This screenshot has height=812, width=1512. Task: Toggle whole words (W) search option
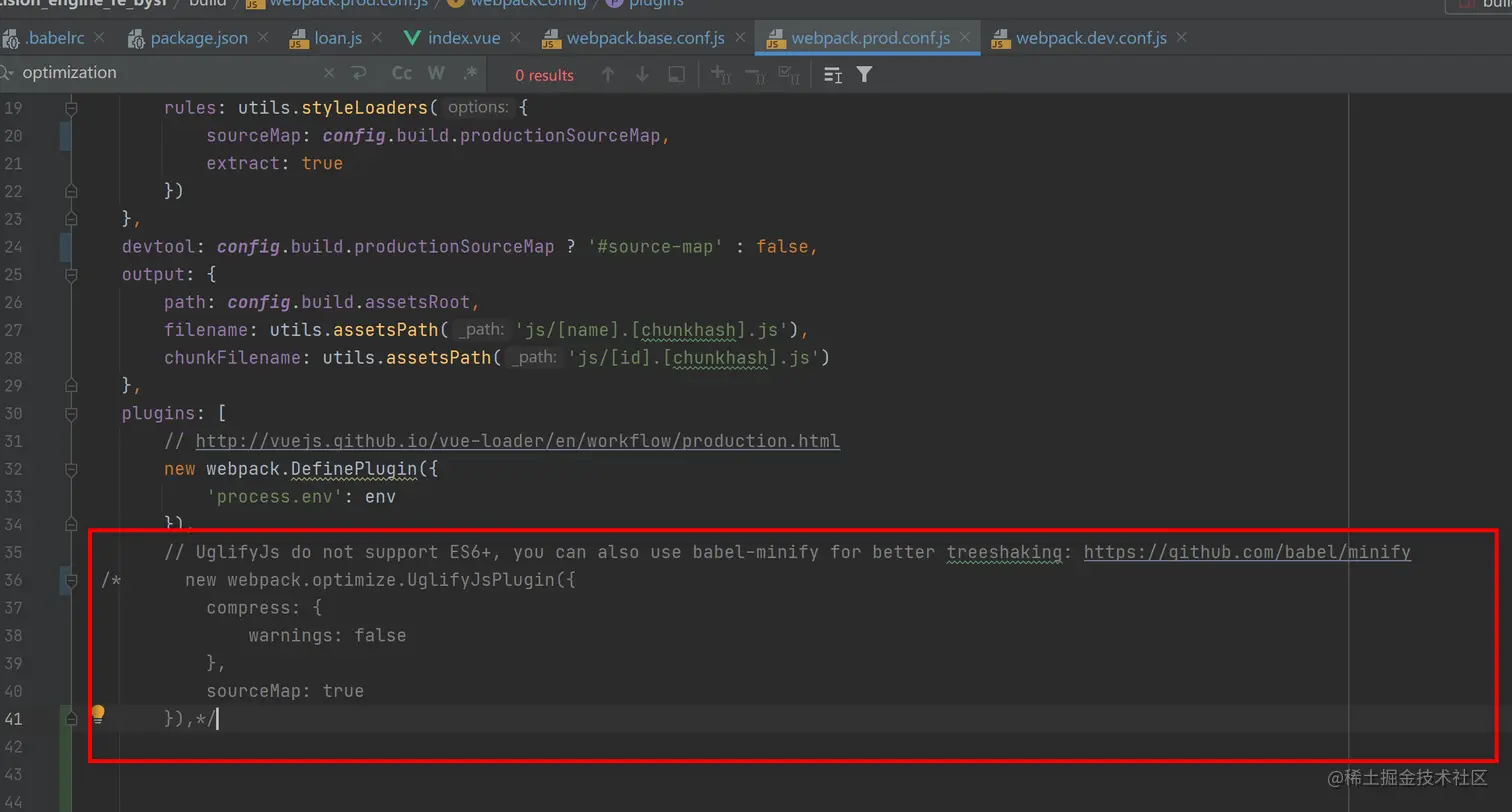tap(436, 73)
